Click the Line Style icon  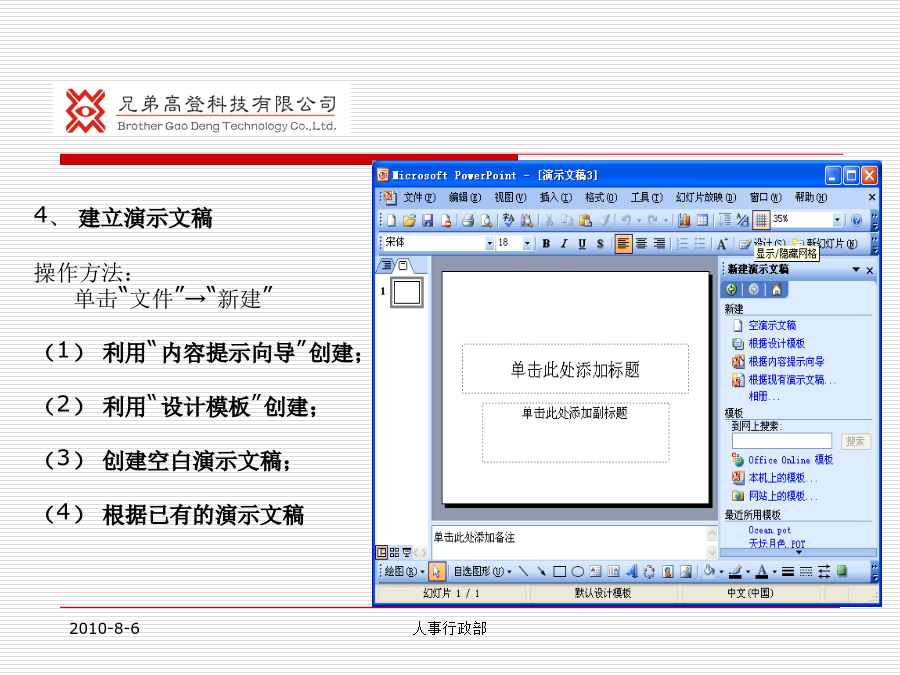pos(788,572)
